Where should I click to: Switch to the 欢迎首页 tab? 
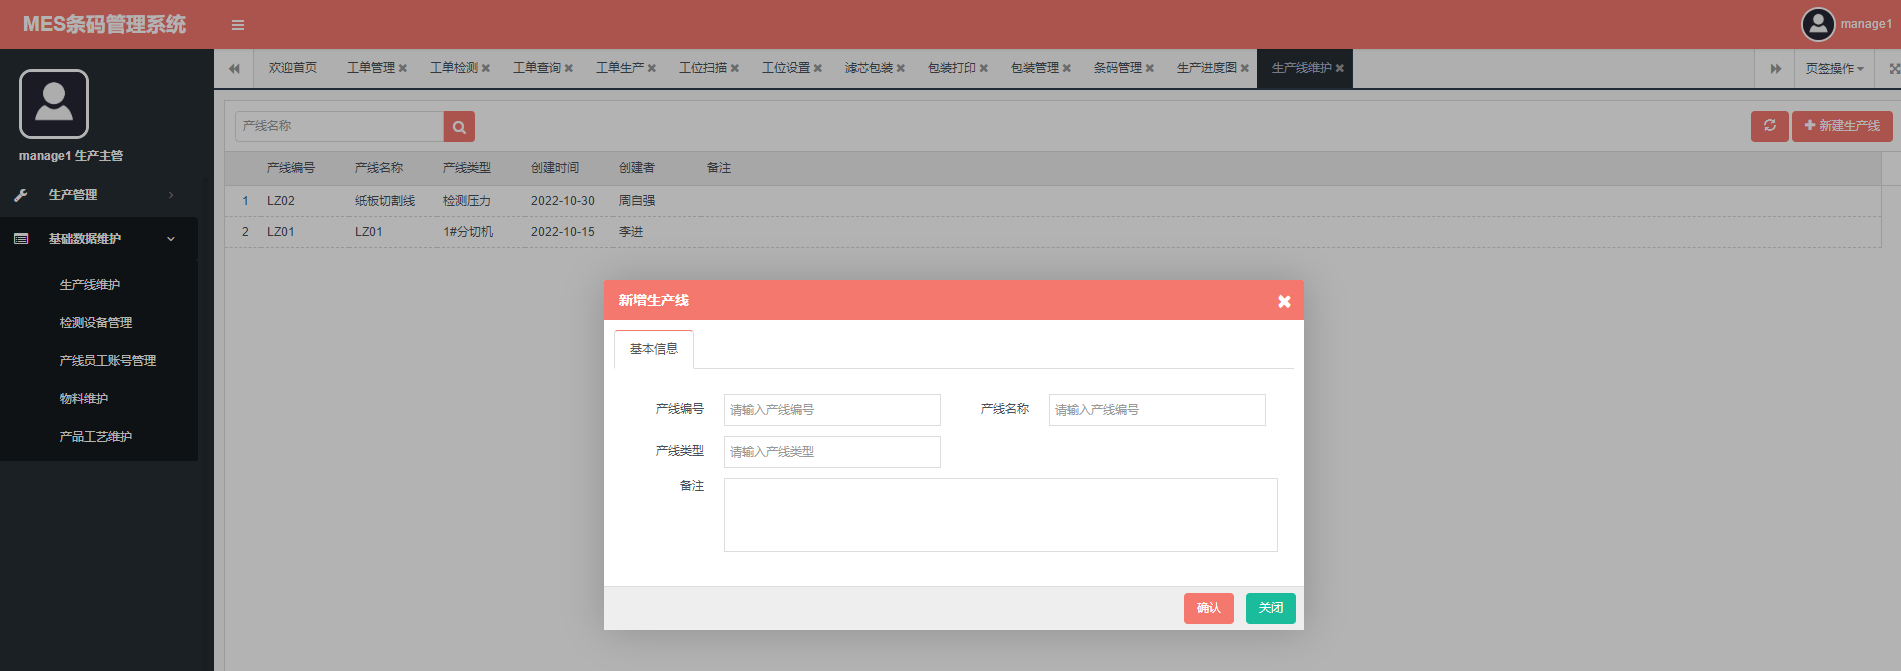coord(293,68)
